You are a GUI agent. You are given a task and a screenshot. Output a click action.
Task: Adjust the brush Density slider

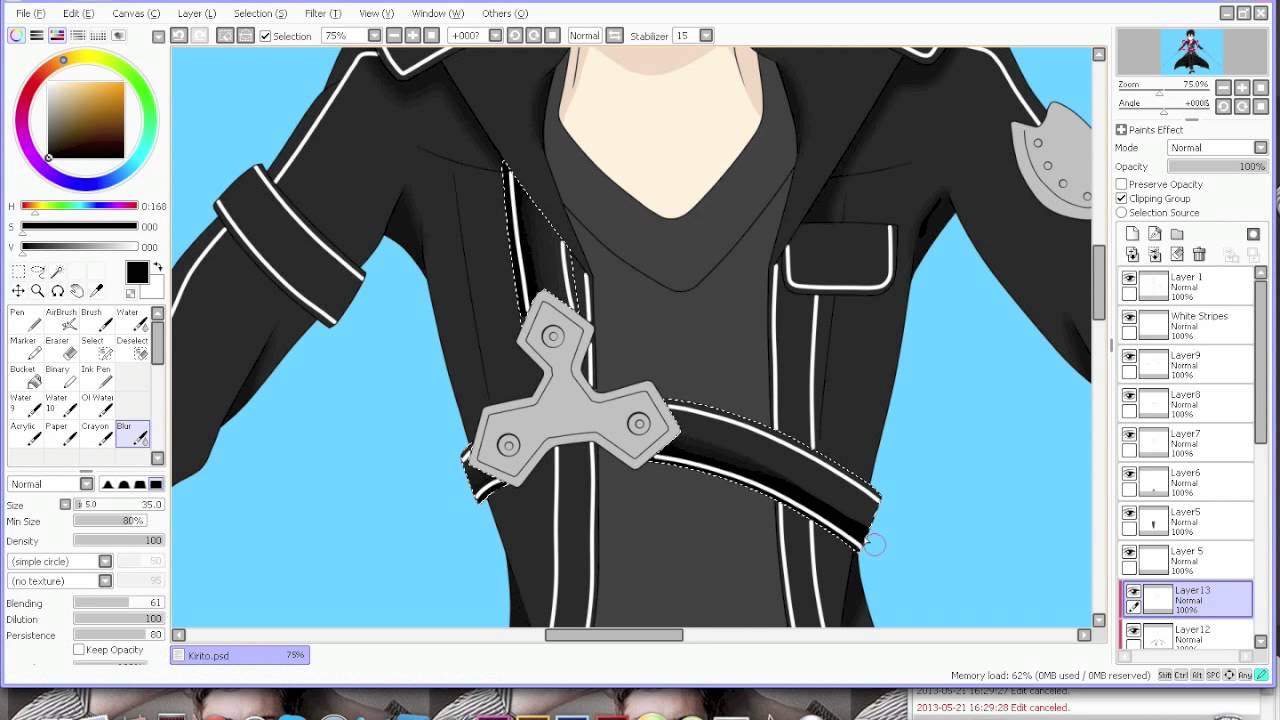pos(118,541)
